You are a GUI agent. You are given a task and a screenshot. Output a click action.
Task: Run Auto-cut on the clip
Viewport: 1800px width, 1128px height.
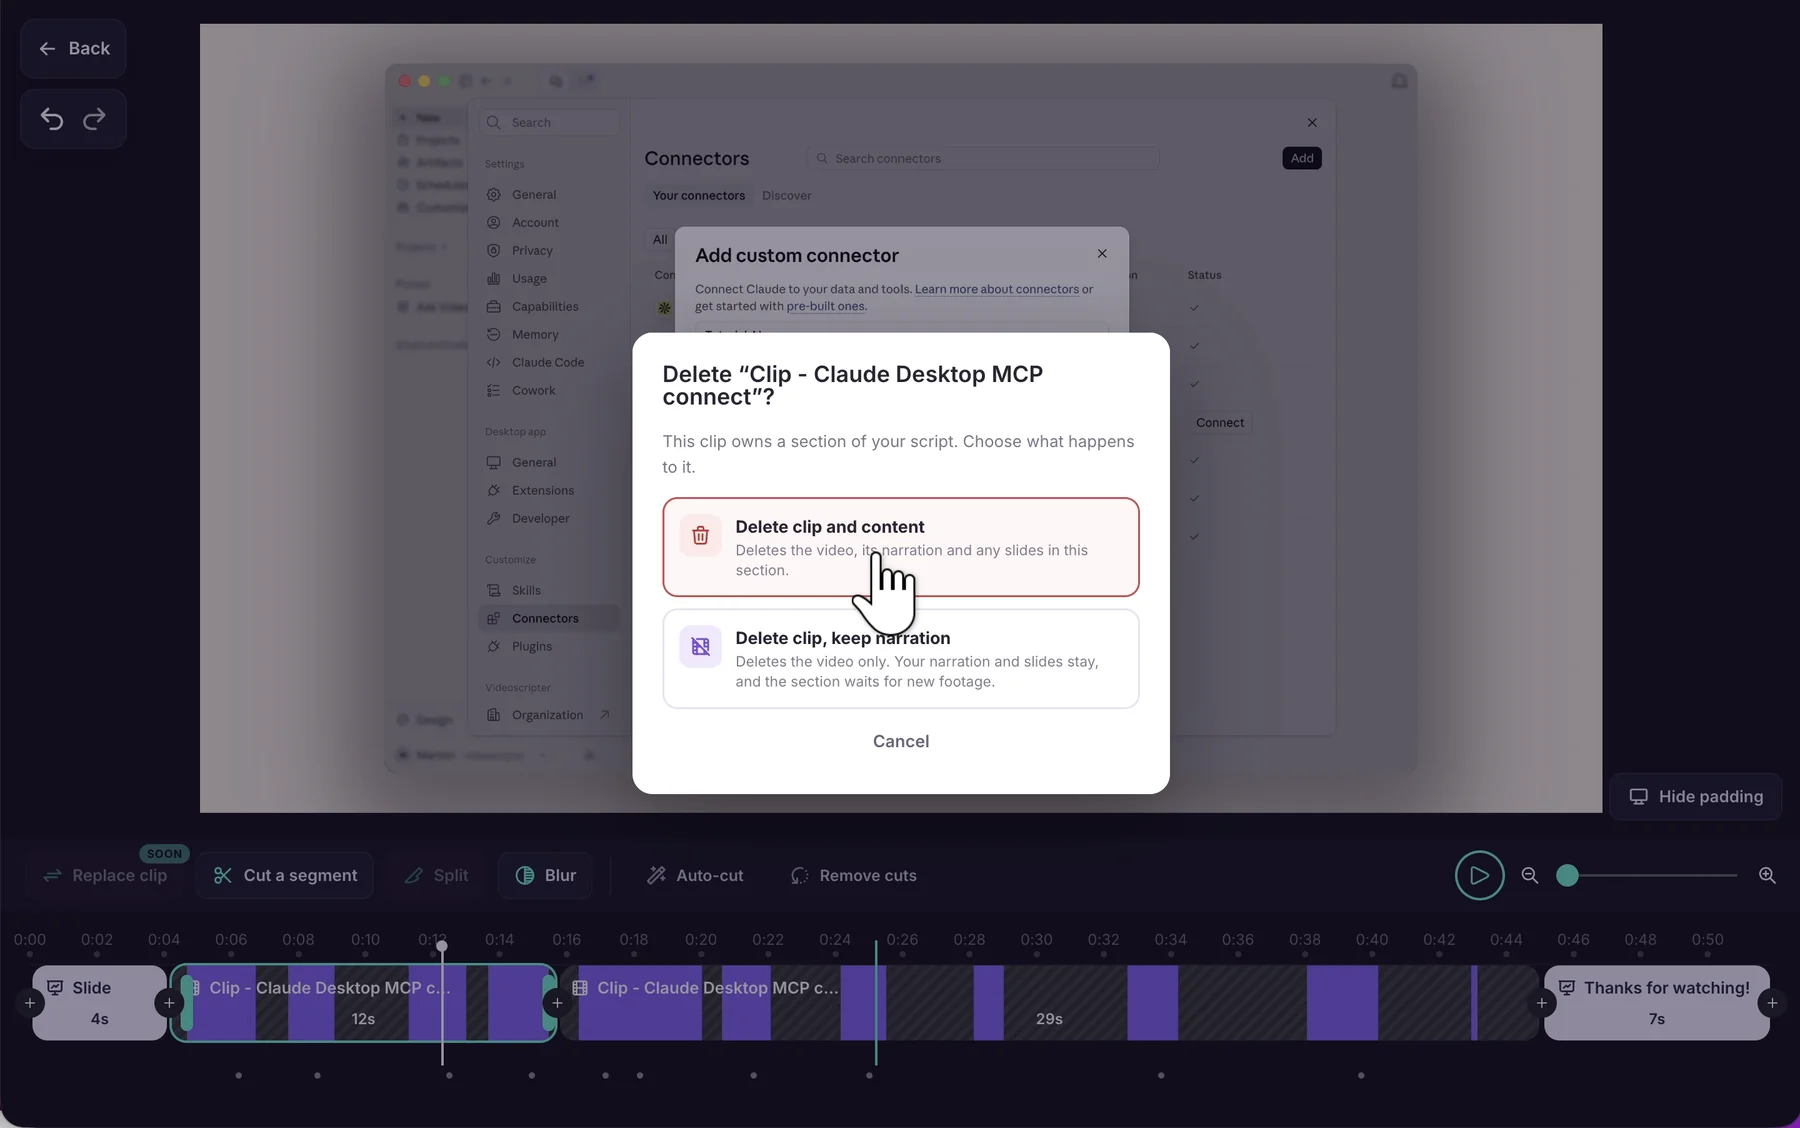(695, 875)
